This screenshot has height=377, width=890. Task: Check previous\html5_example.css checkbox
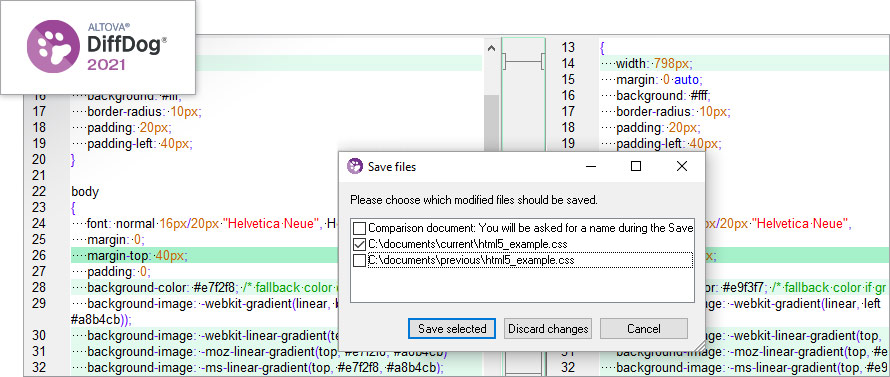coord(359,260)
